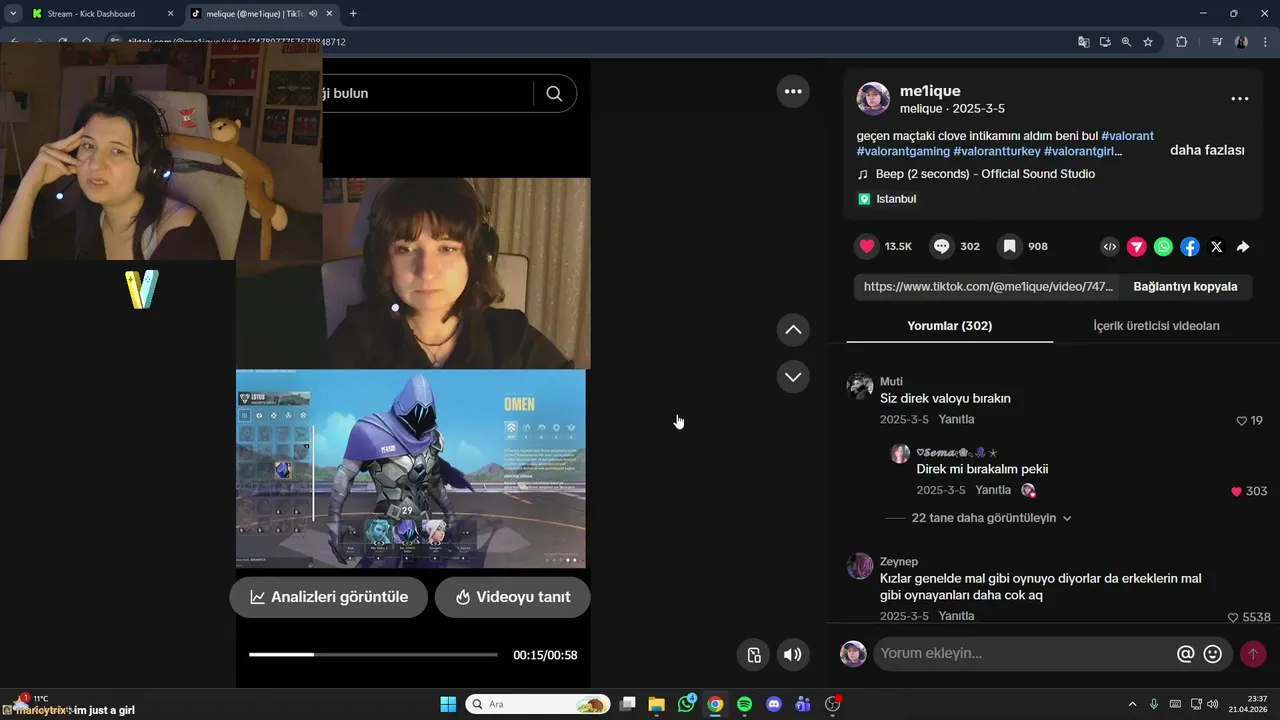Open Chrome extensions puzzle icon
Screen dimensions: 1280x720
pyautogui.click(x=1182, y=42)
